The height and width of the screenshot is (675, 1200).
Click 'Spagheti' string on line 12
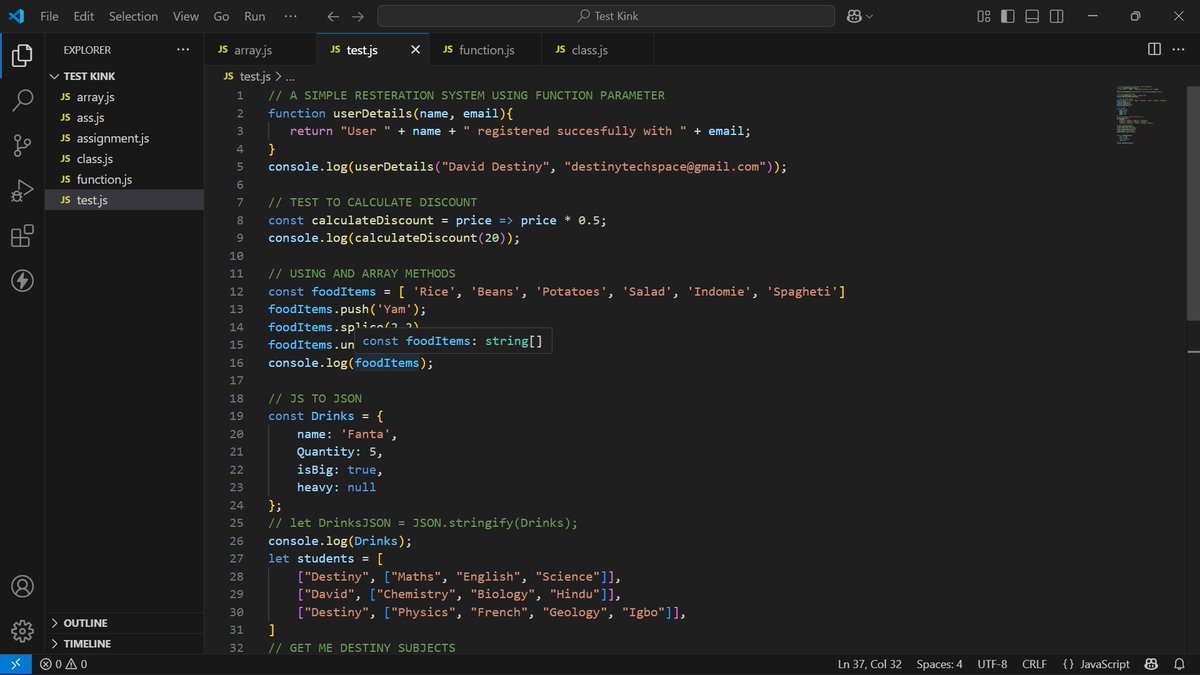click(x=803, y=291)
